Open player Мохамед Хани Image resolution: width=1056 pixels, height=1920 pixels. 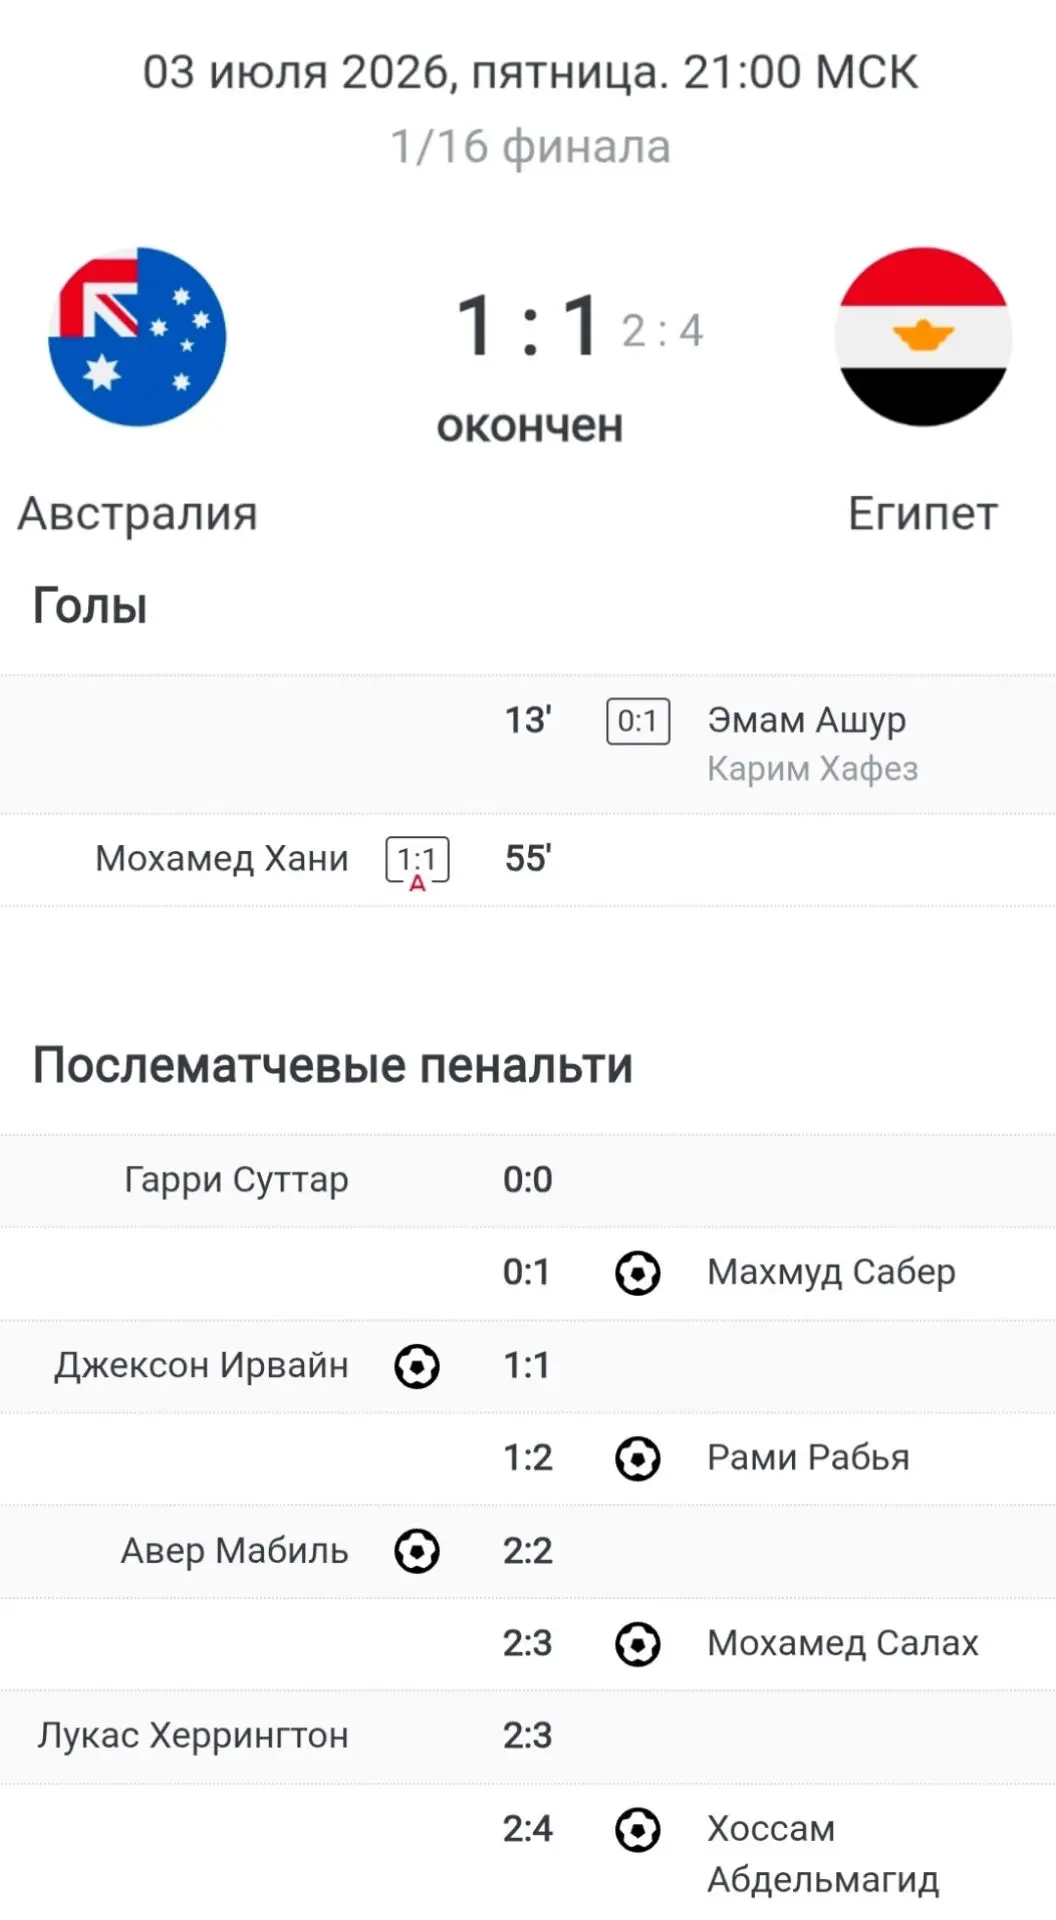tap(222, 858)
